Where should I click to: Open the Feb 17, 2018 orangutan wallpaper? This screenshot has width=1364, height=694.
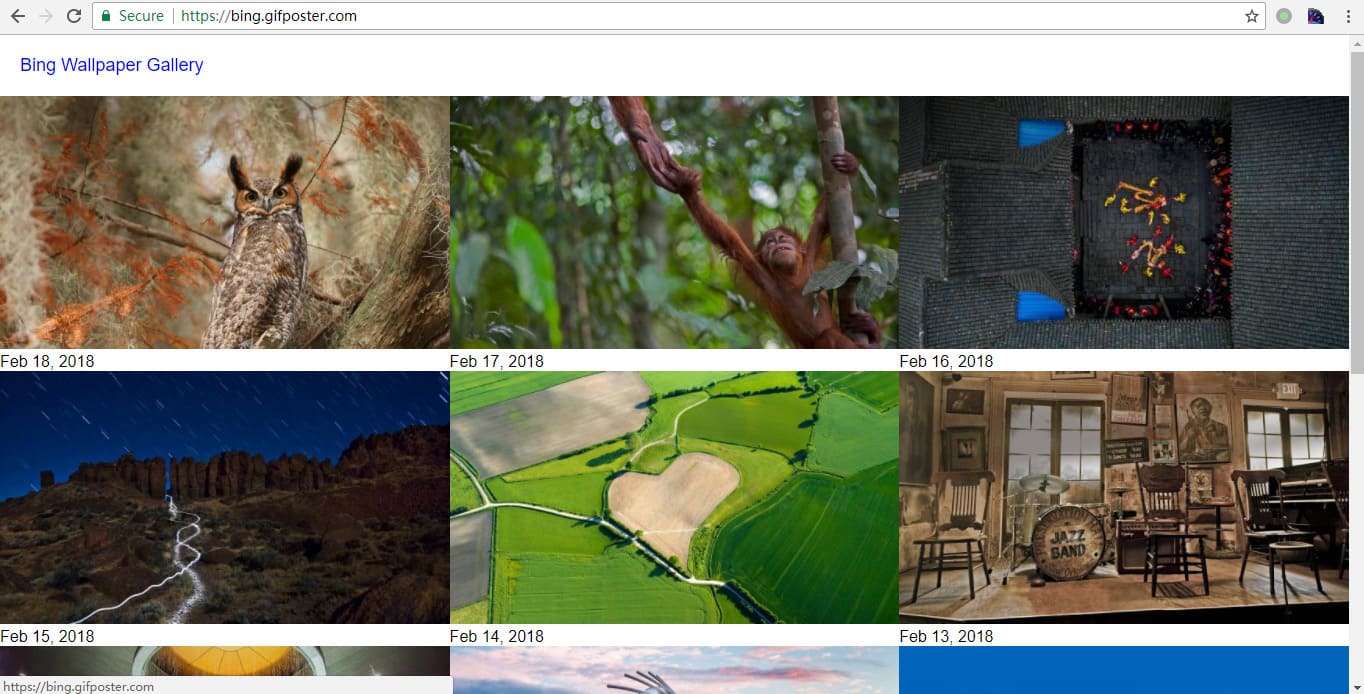point(674,222)
